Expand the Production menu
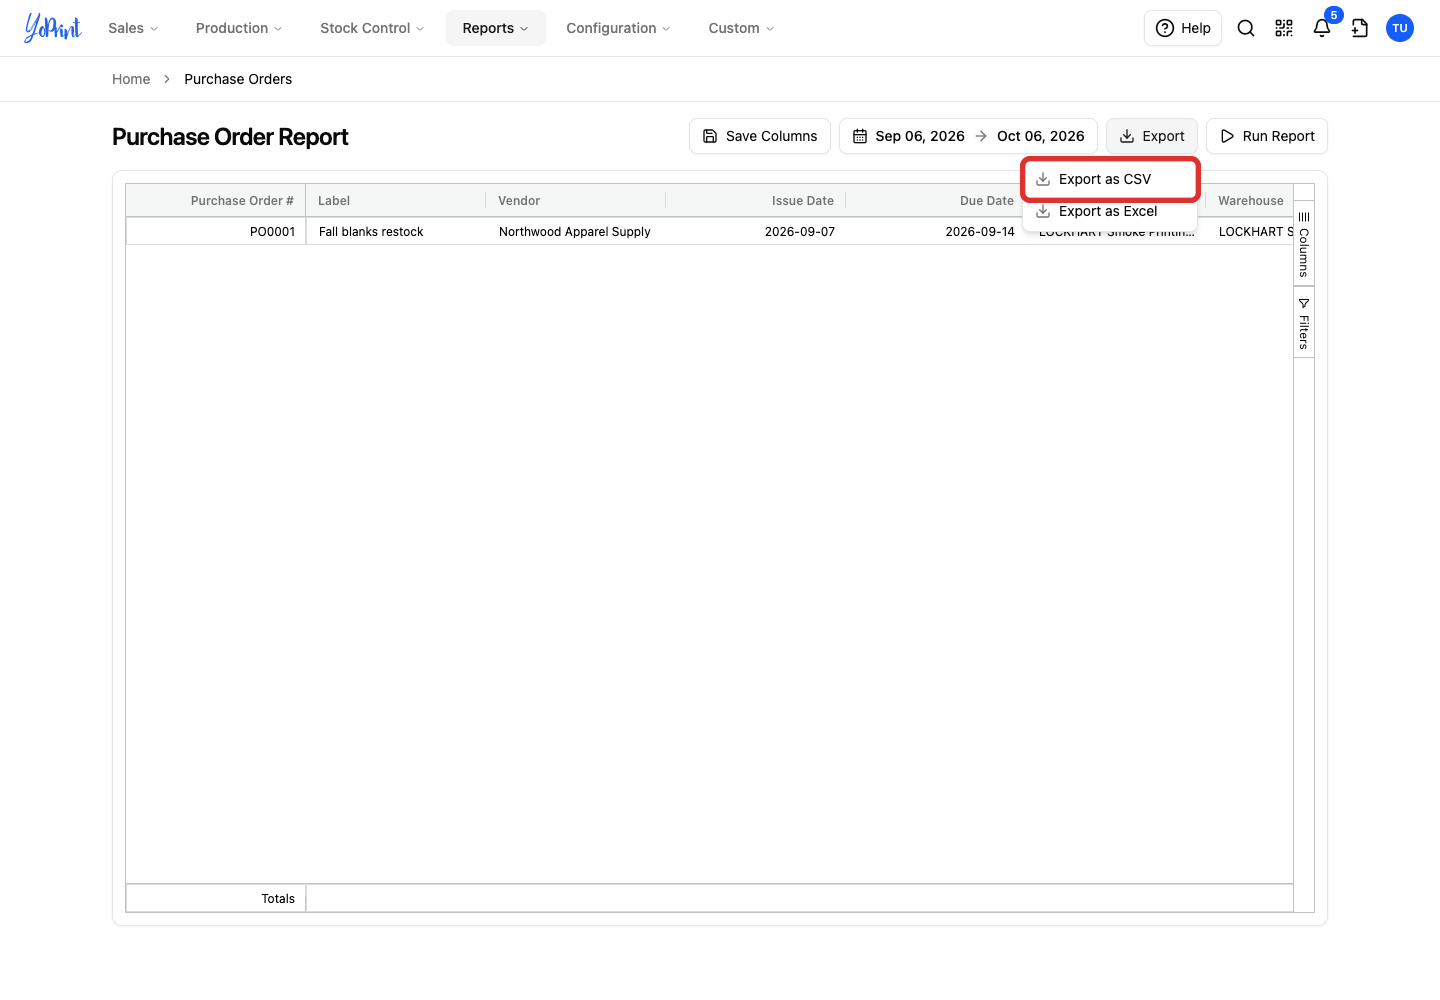The image size is (1440, 1000). coord(239,28)
